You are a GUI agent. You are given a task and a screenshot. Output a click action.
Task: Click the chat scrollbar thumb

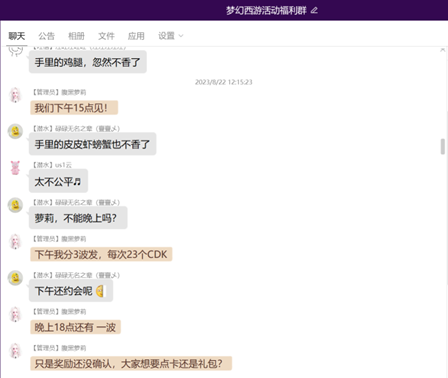coord(443,147)
